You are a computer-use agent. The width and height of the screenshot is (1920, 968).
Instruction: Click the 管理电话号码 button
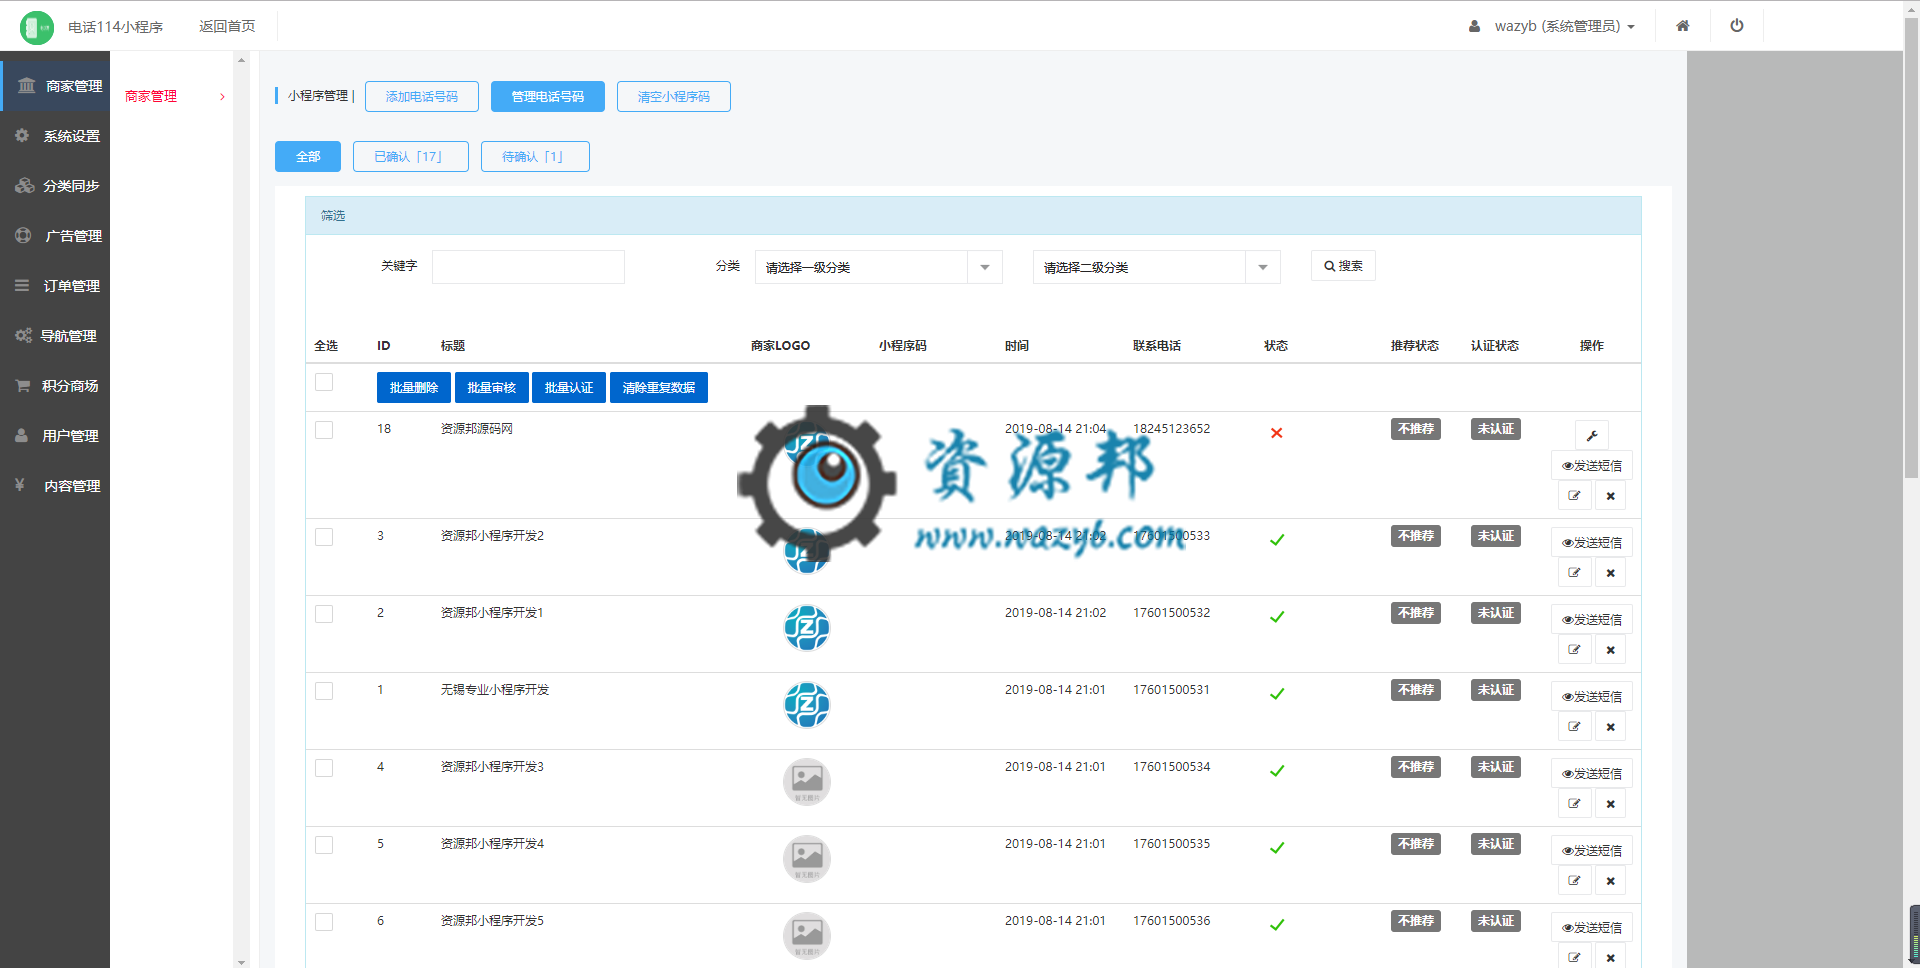548,97
